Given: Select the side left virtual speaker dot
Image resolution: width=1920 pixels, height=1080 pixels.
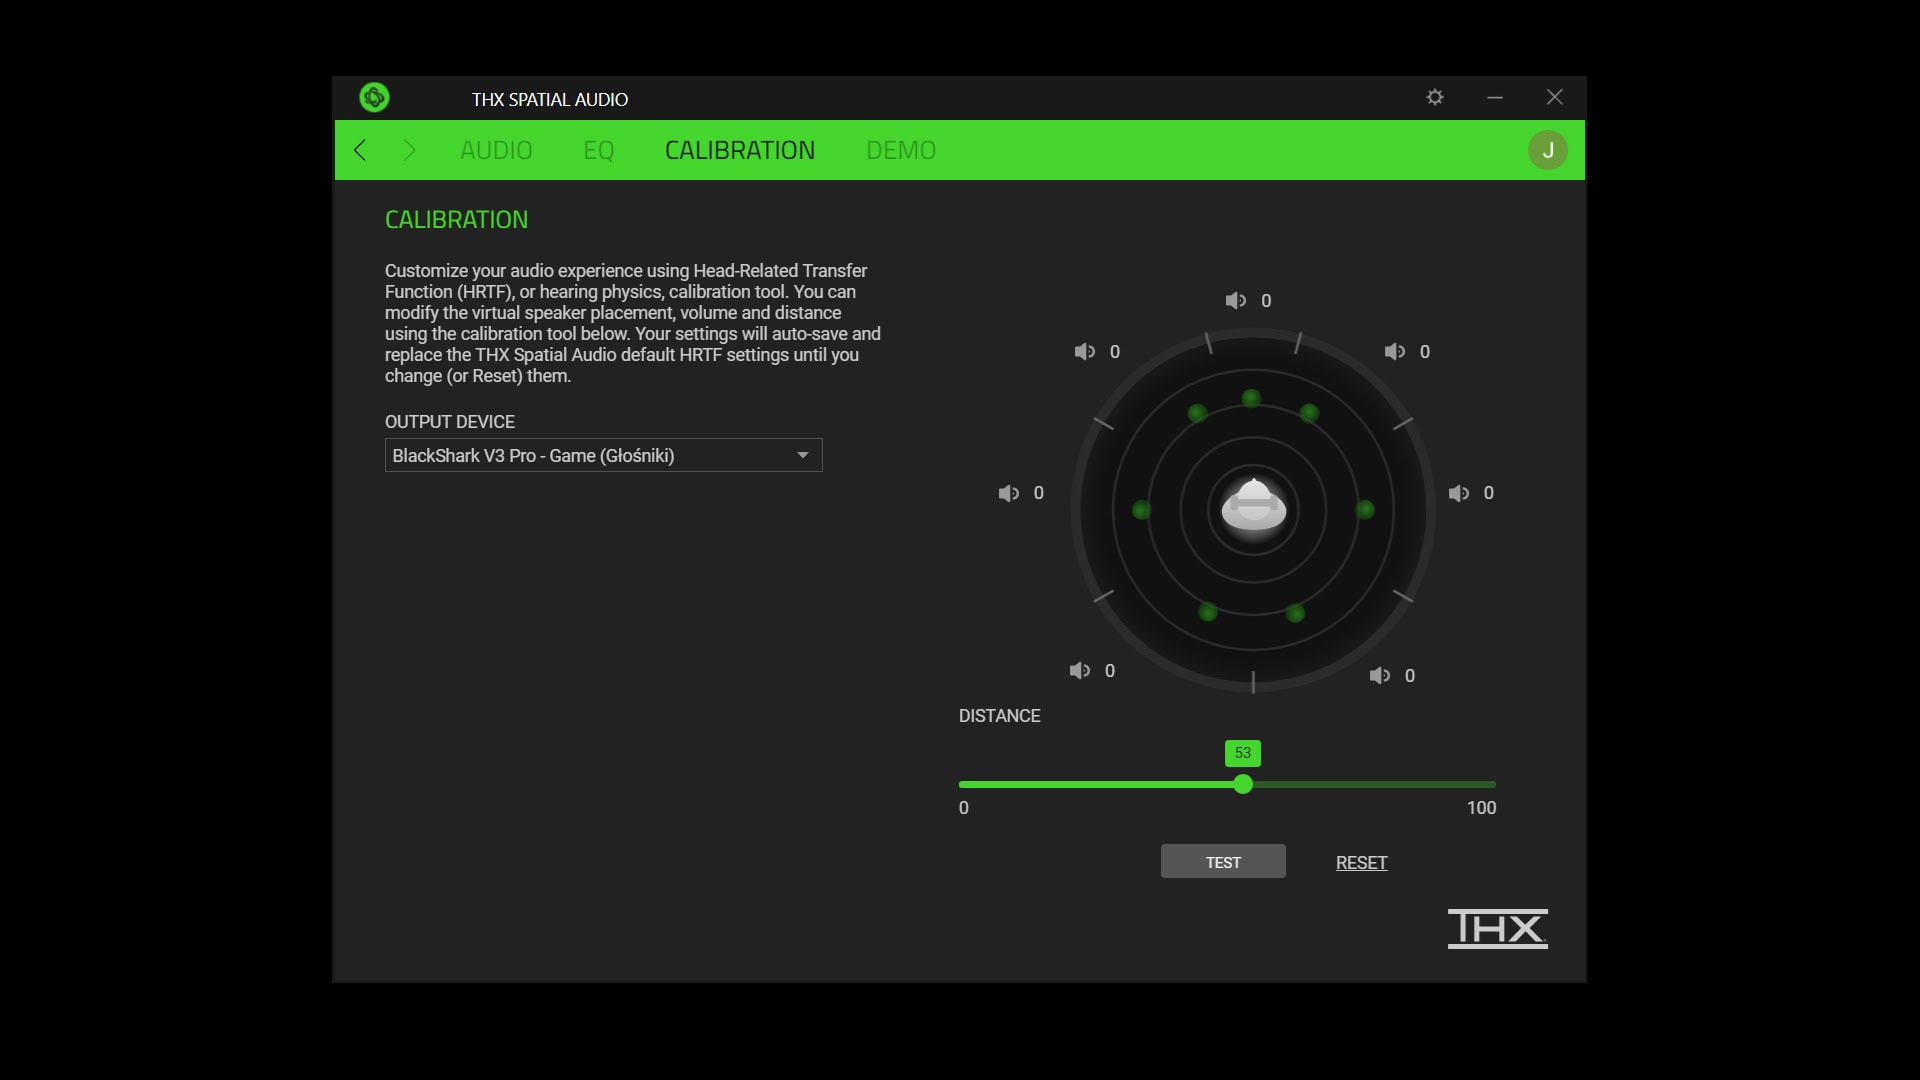Looking at the screenshot, I should coord(1141,510).
